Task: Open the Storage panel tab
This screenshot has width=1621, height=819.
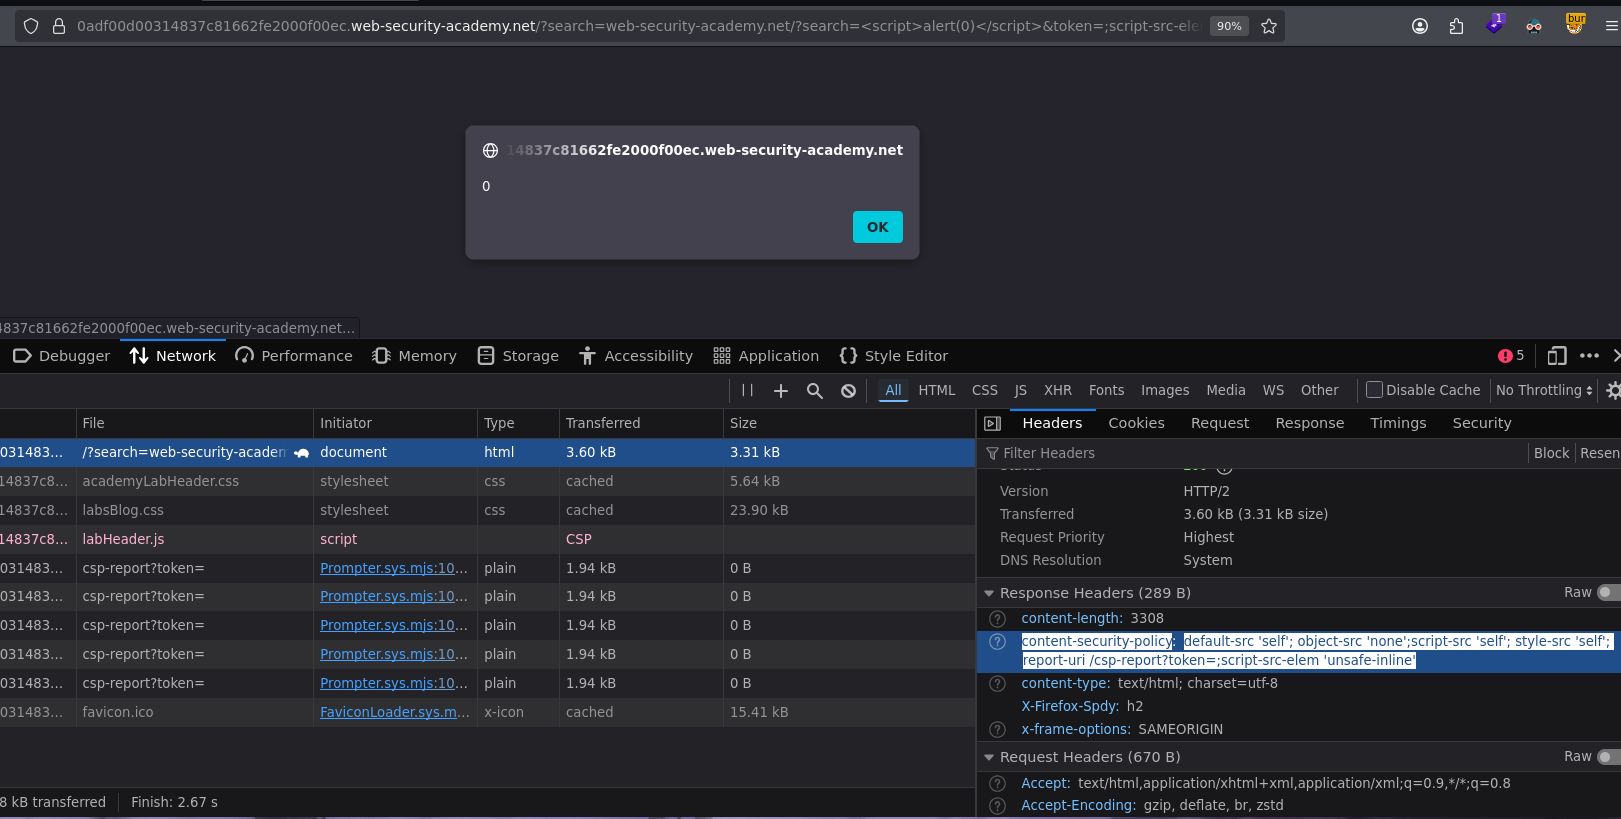Action: click(x=518, y=356)
